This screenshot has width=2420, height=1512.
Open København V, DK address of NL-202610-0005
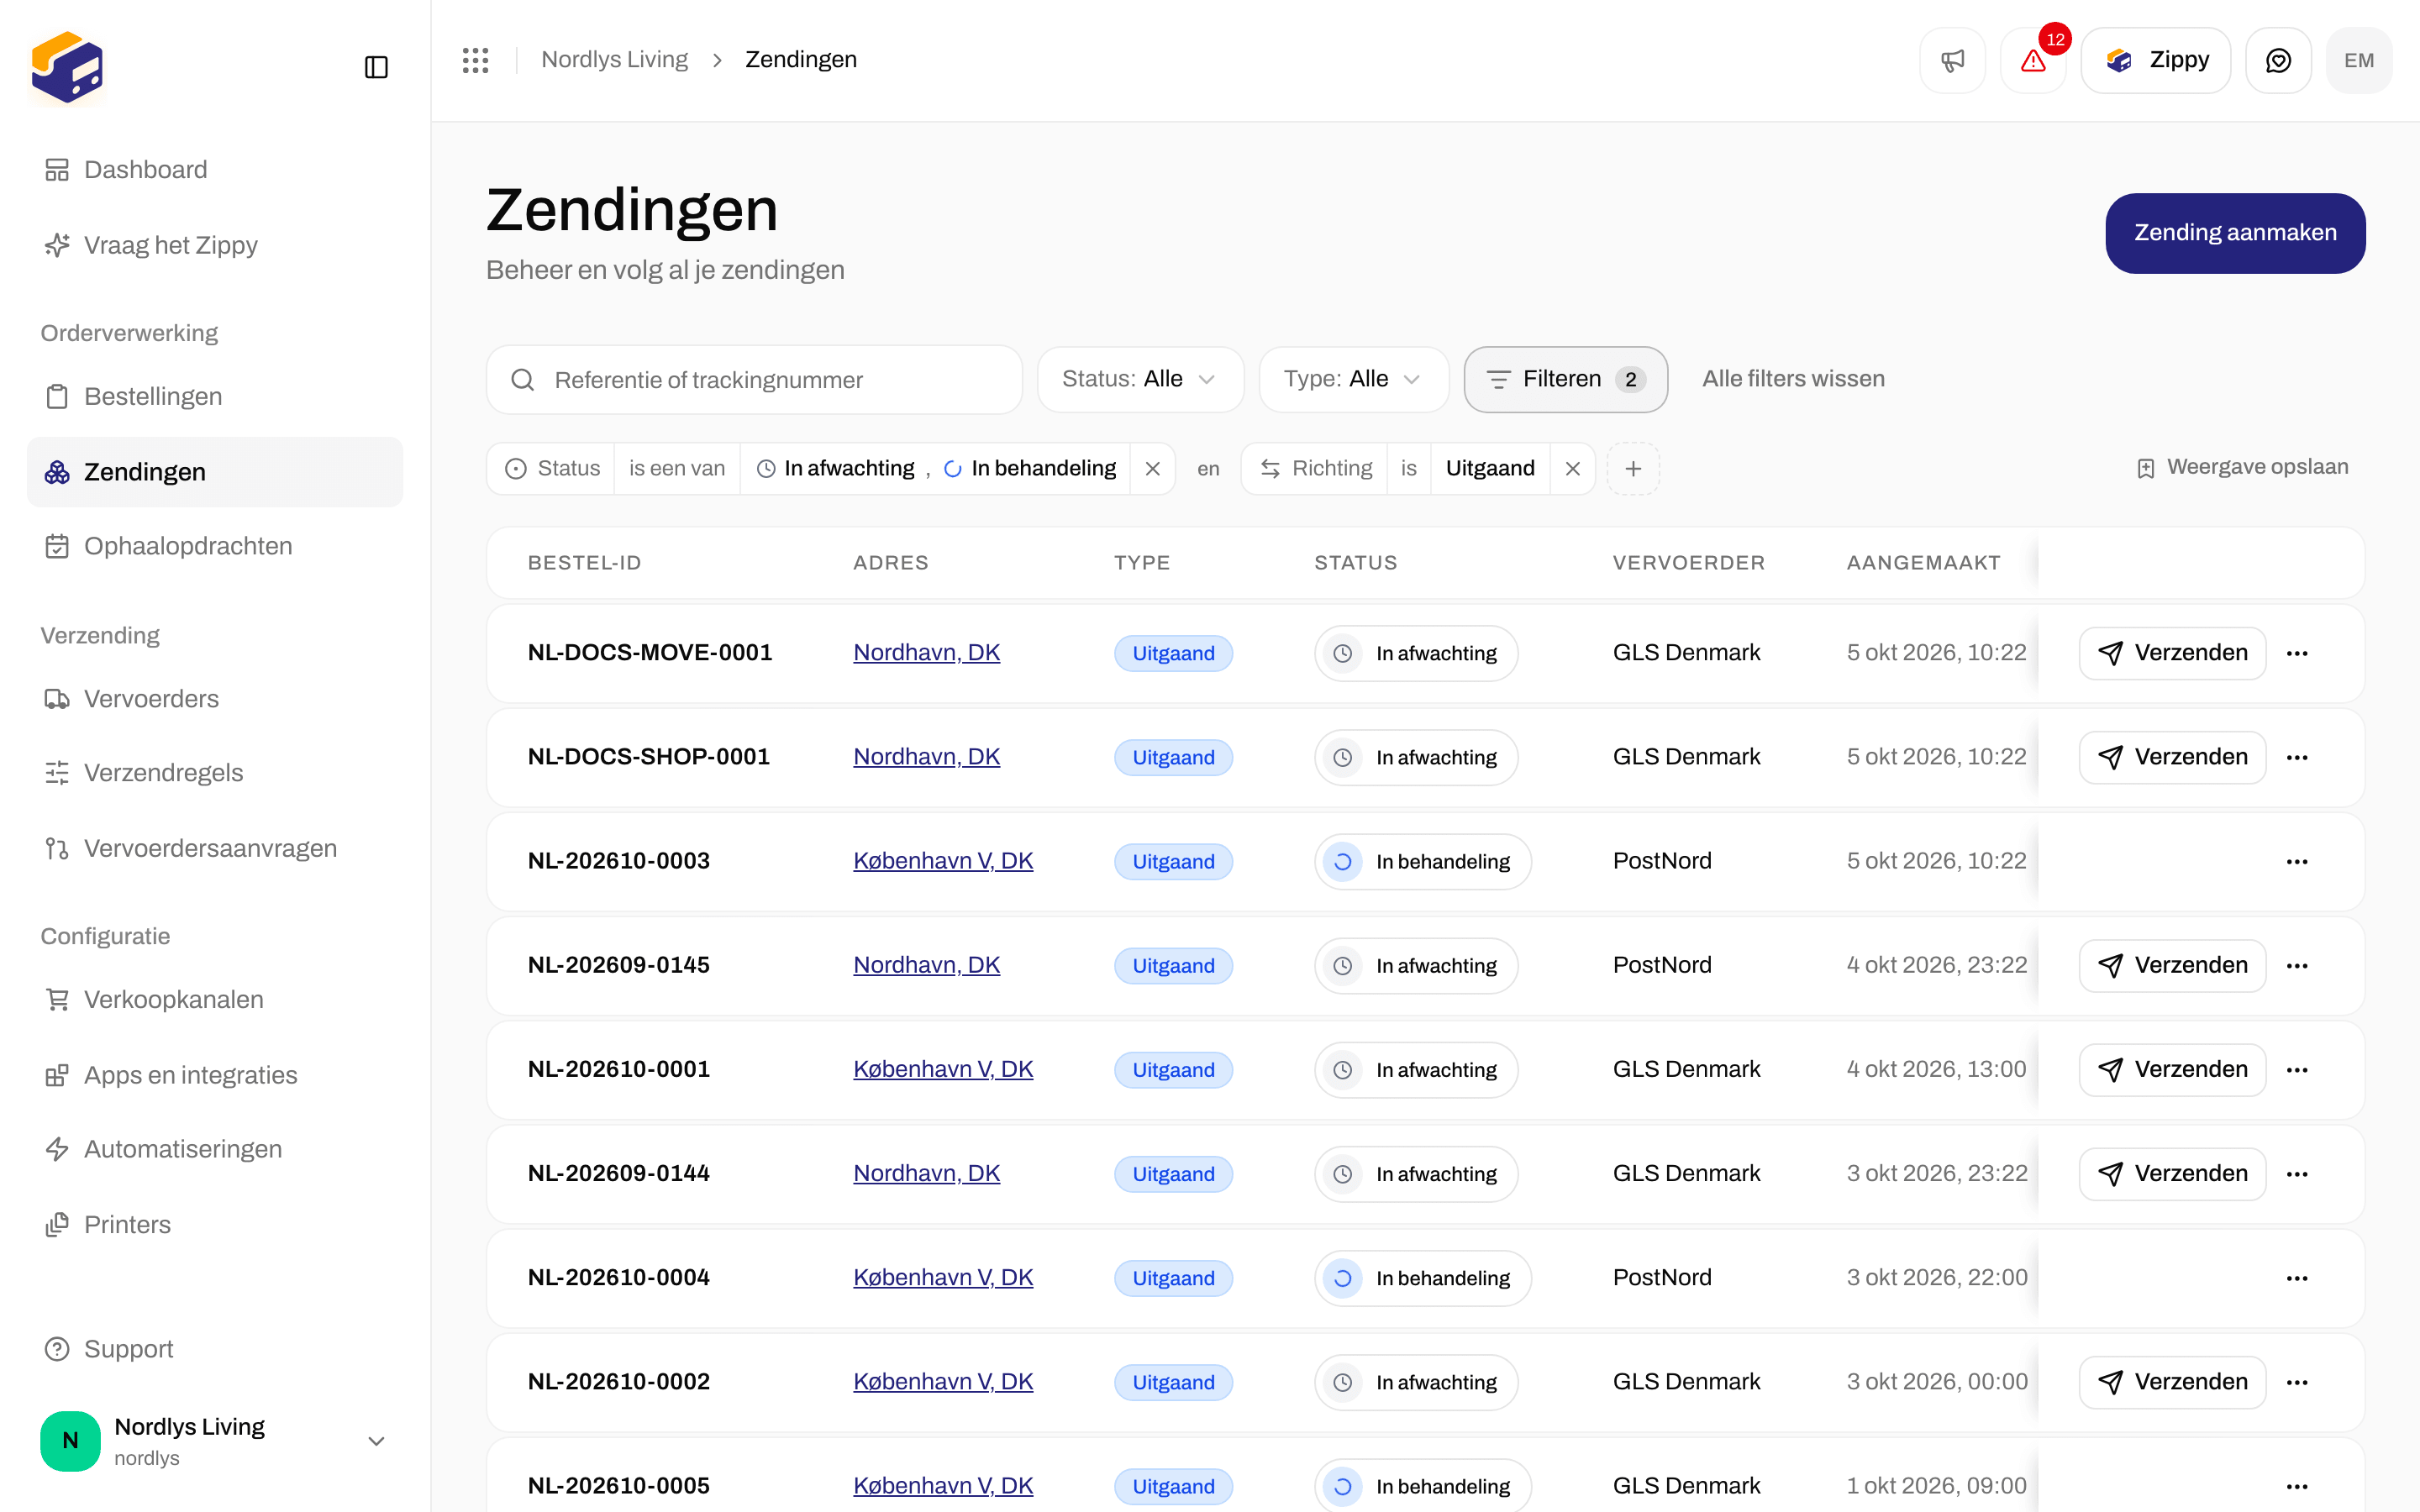pyautogui.click(x=943, y=1486)
